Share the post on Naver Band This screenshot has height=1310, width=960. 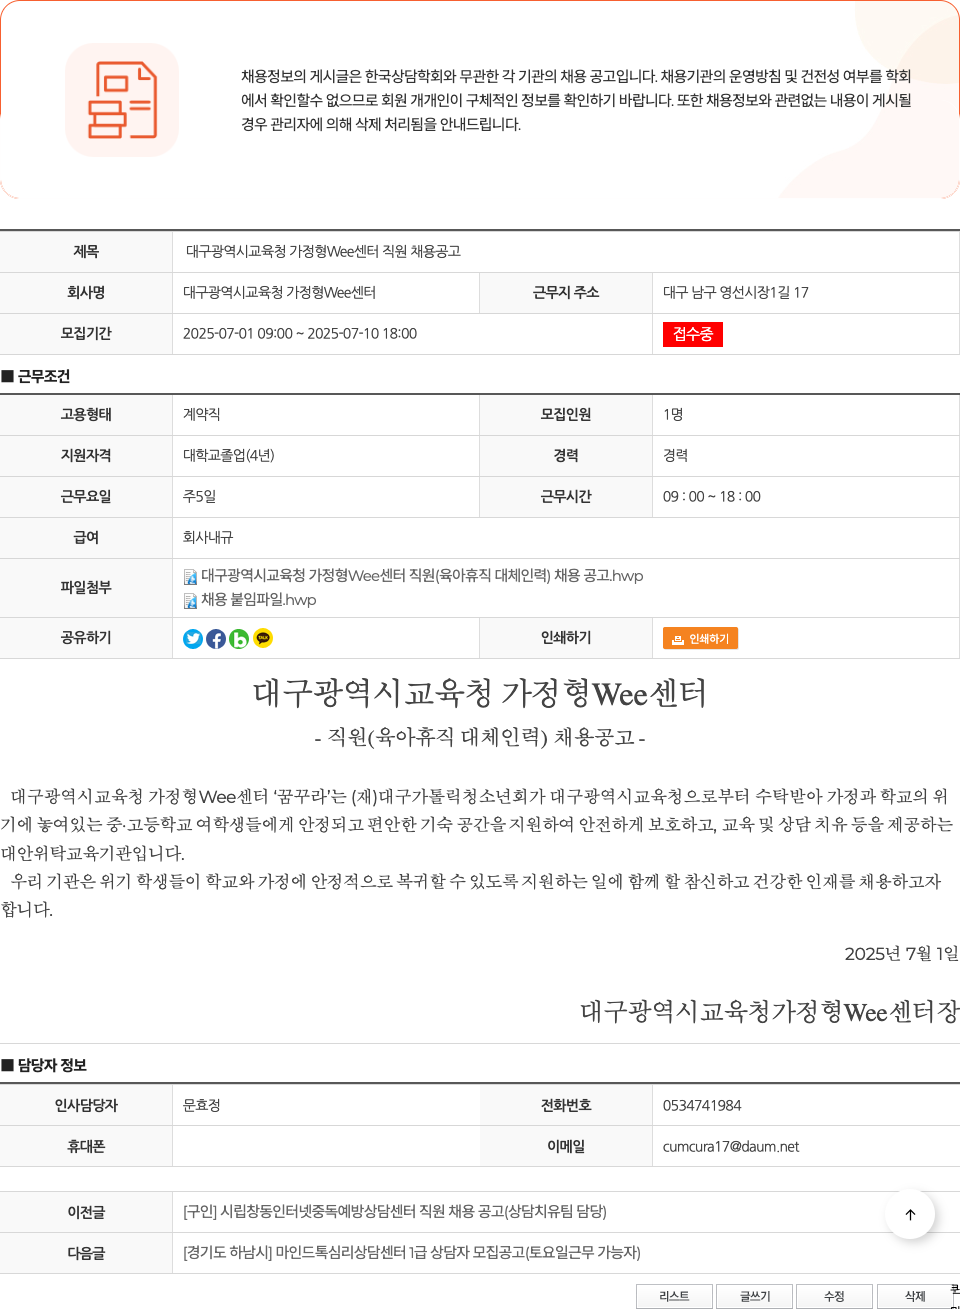click(x=239, y=639)
